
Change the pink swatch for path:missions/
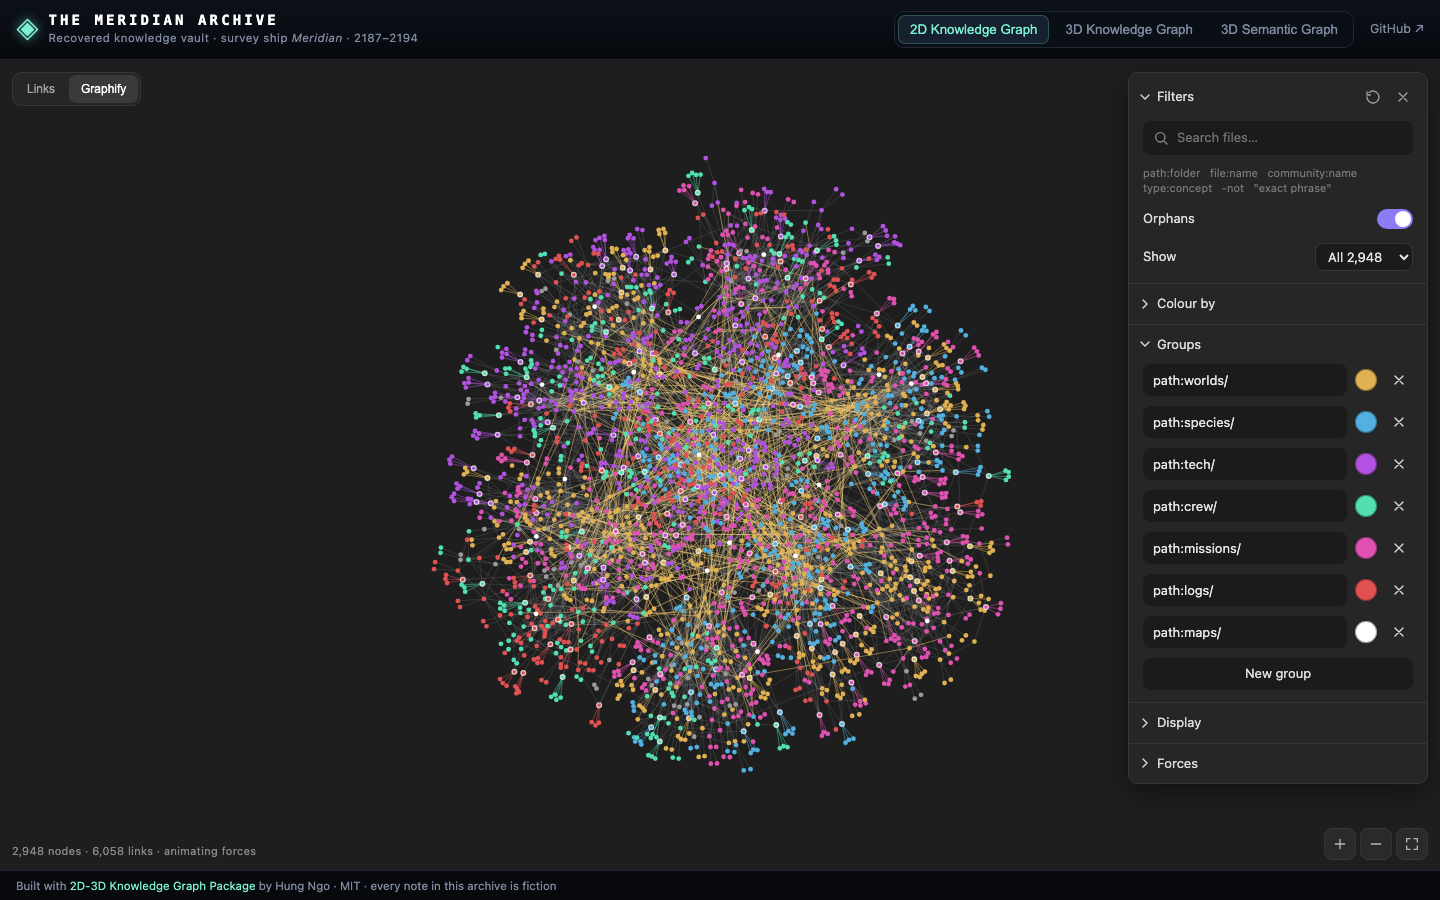coord(1366,548)
